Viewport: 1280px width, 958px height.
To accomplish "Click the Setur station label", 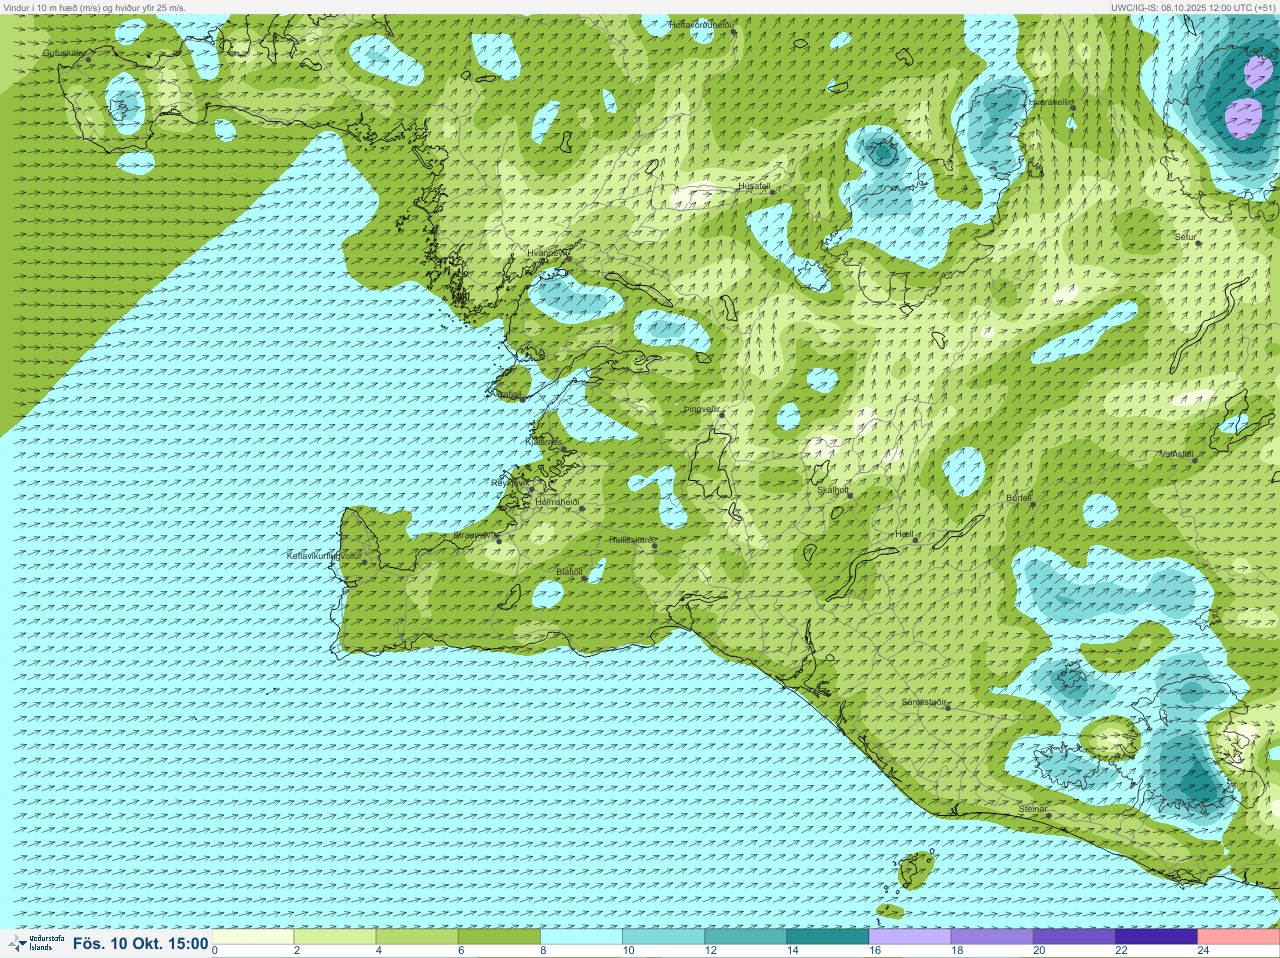I will click(x=1185, y=237).
